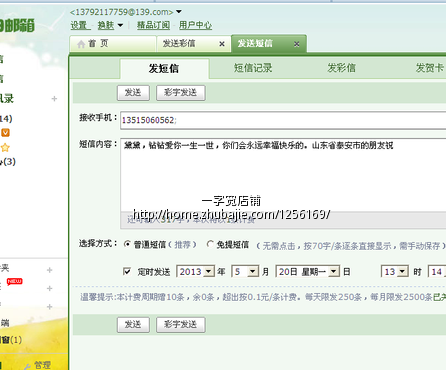Click the red NEW badge in the sidebar
446x370 pixels.
point(14,282)
